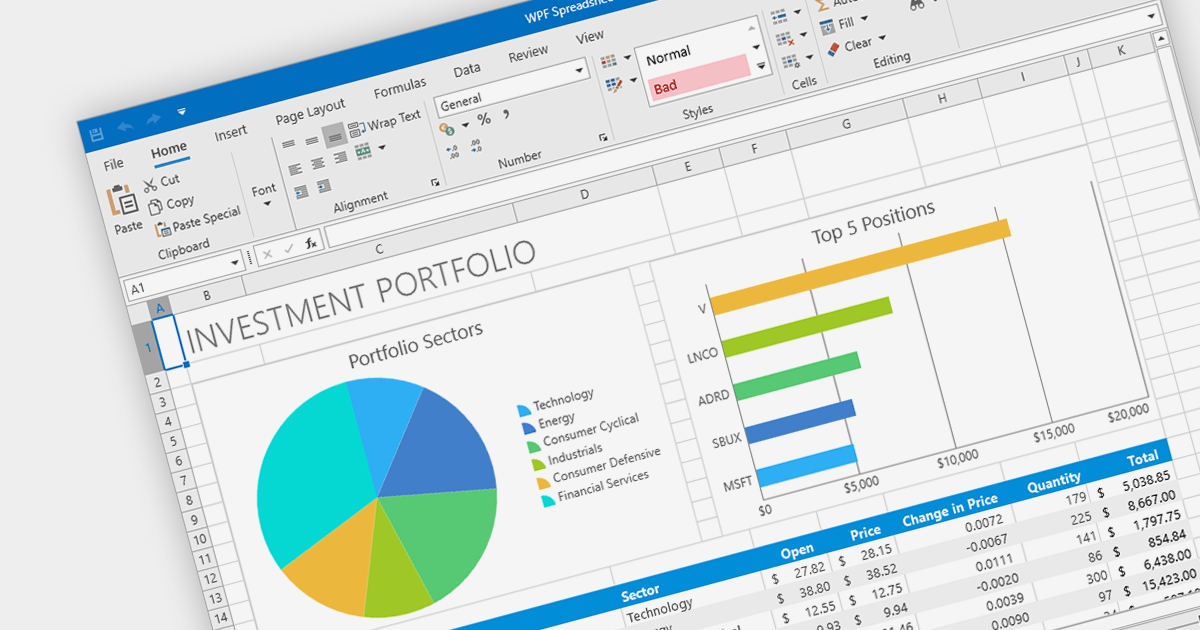Click the formula bar cancel X
This screenshot has height=630, width=1200.
[268, 254]
